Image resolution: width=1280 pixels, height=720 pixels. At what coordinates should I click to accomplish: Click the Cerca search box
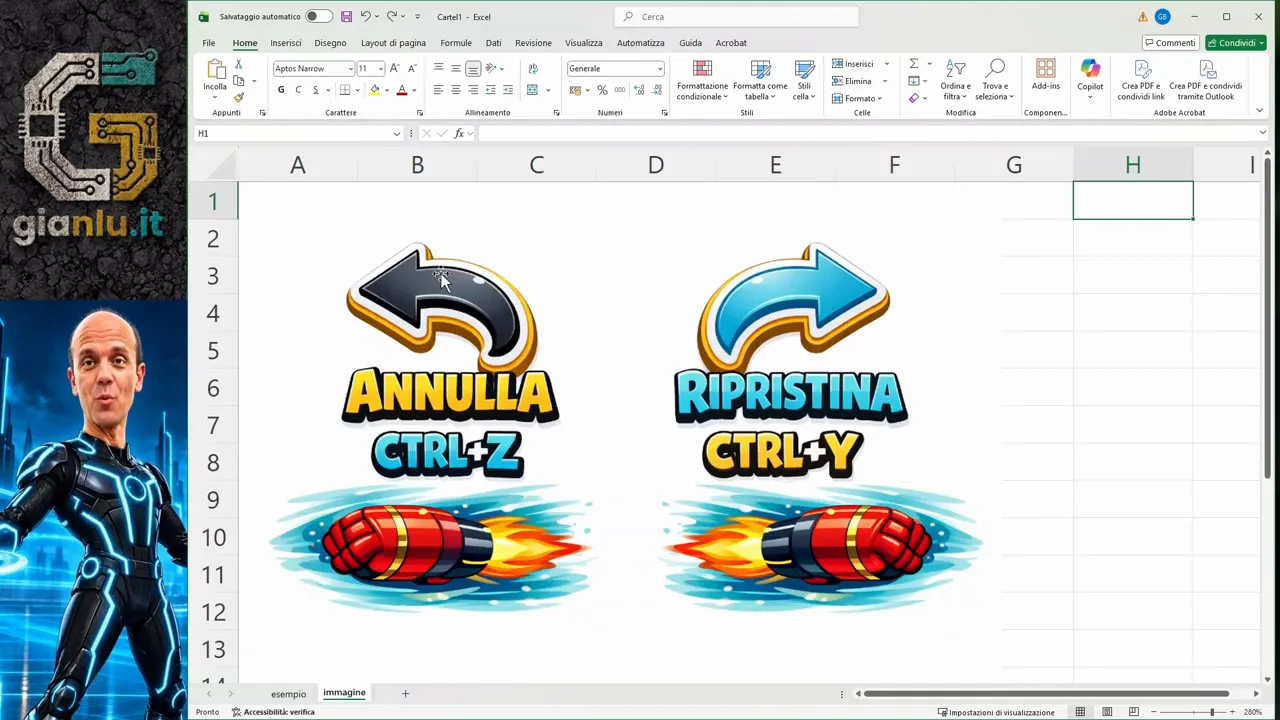[x=736, y=17]
